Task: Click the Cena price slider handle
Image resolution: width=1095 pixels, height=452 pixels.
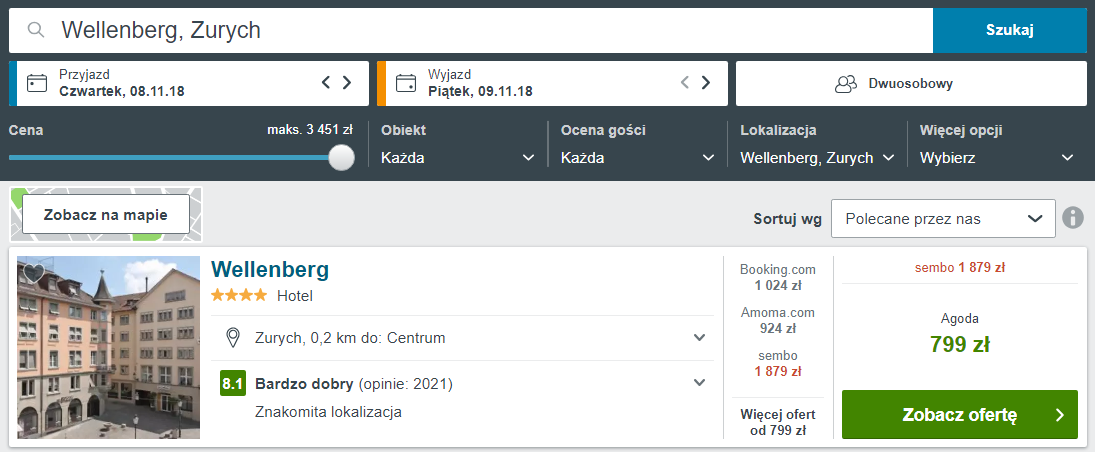Action: [342, 158]
